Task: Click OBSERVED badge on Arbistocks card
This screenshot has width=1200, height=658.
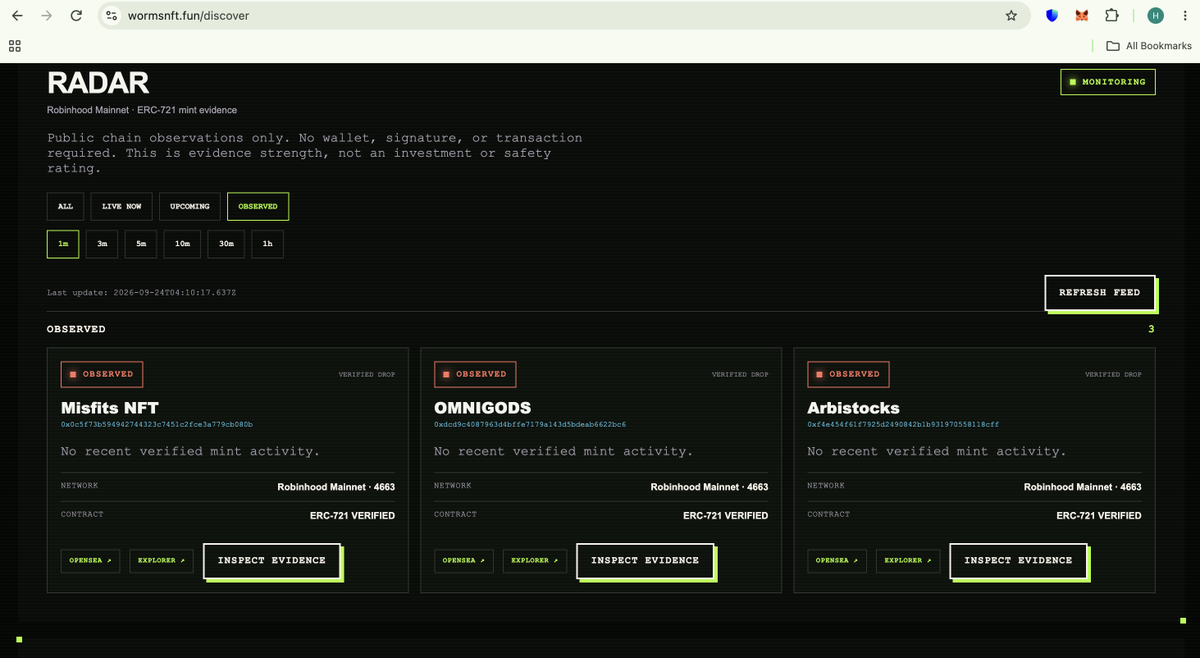Action: point(848,374)
